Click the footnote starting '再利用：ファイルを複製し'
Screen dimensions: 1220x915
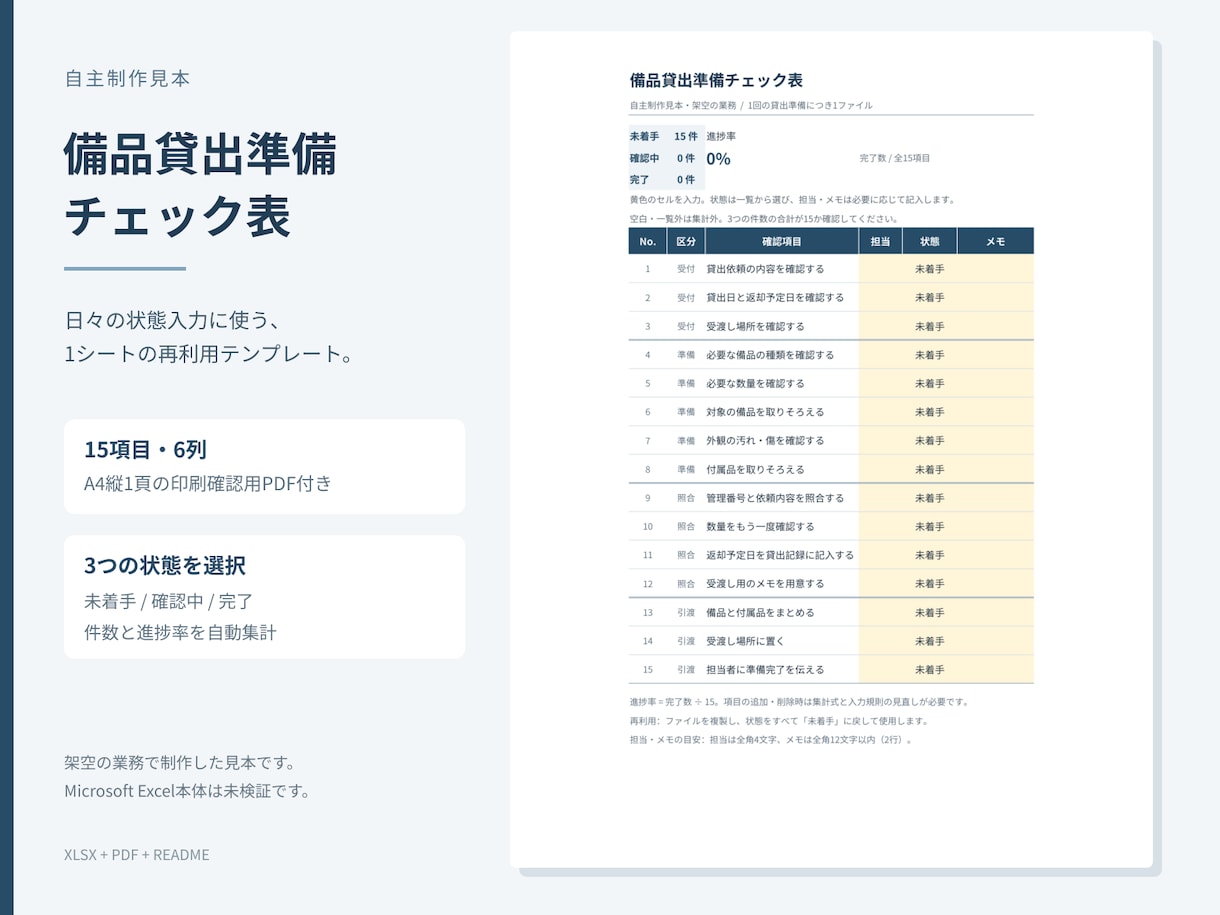point(779,721)
